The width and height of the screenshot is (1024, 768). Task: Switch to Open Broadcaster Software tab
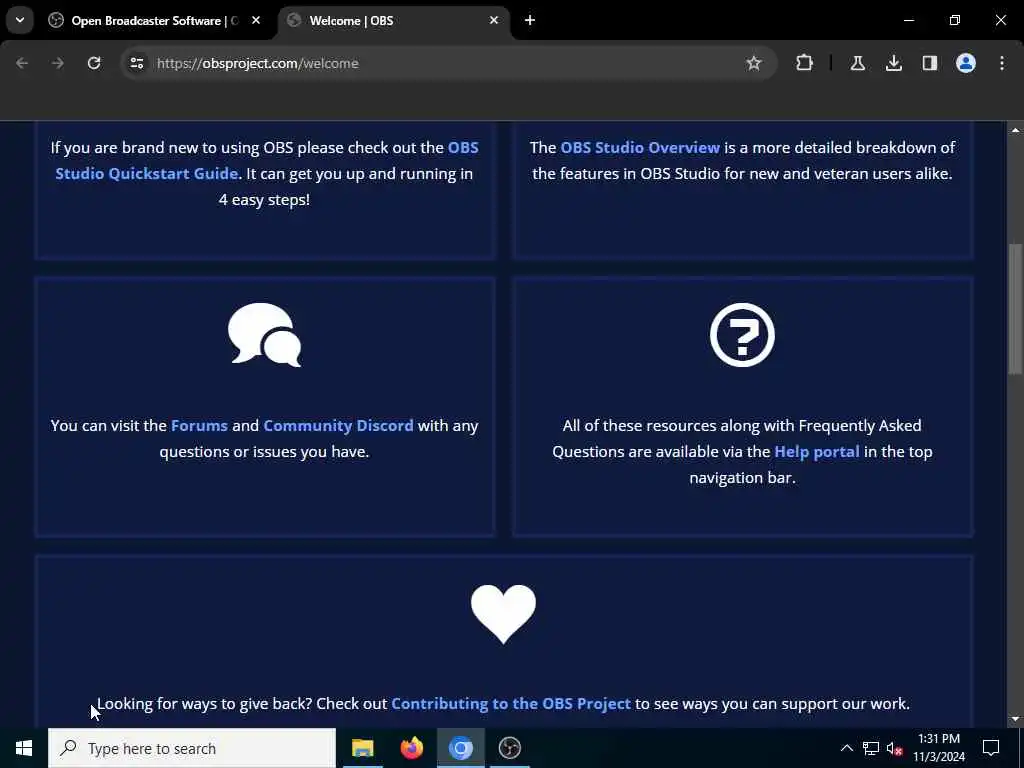[154, 21]
